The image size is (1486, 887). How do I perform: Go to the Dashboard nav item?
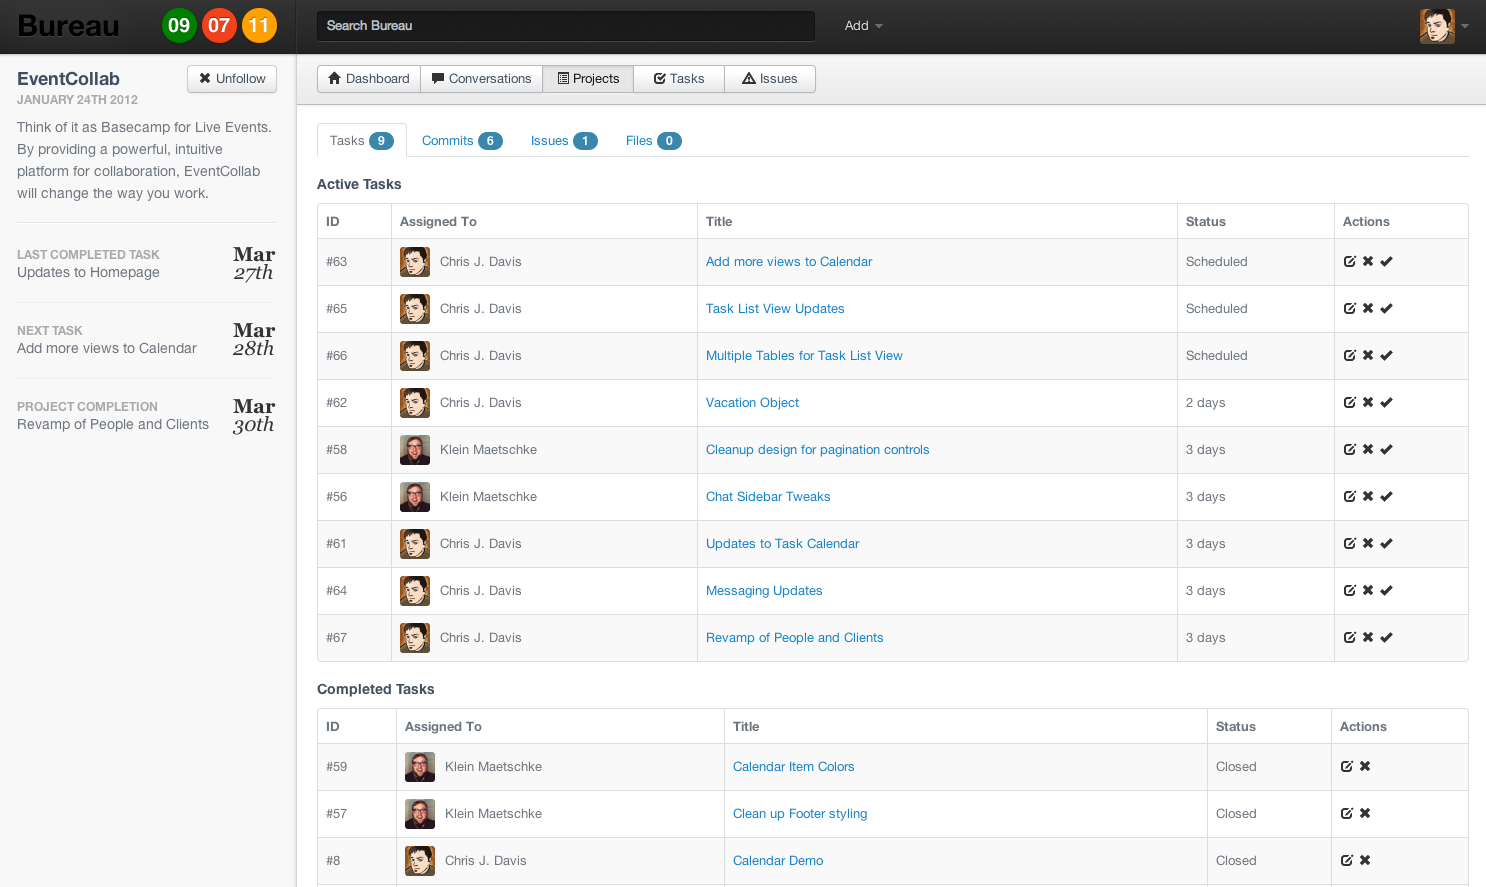click(369, 79)
